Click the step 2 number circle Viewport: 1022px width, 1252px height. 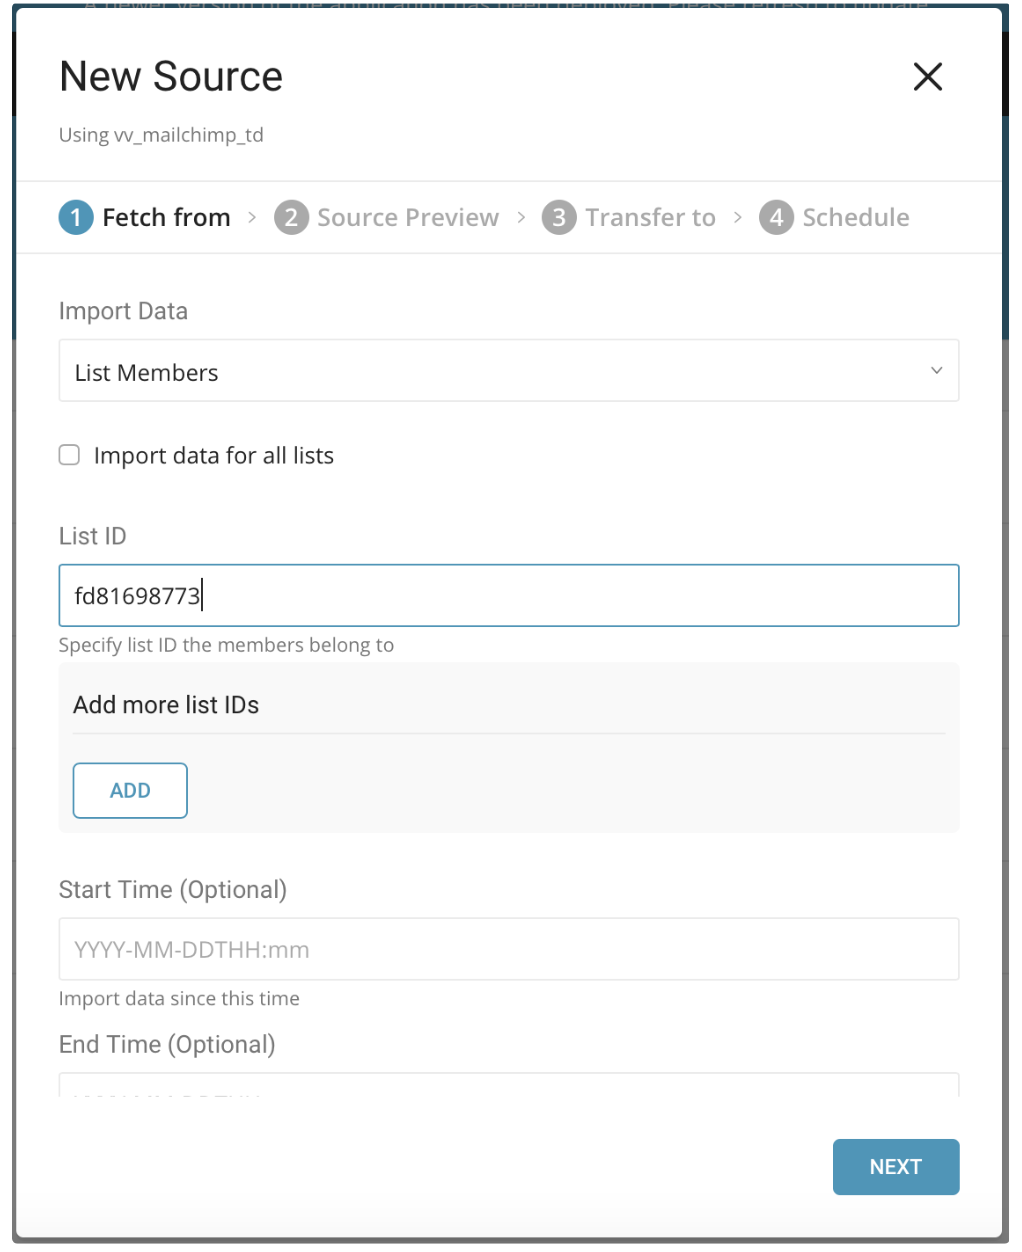(291, 218)
